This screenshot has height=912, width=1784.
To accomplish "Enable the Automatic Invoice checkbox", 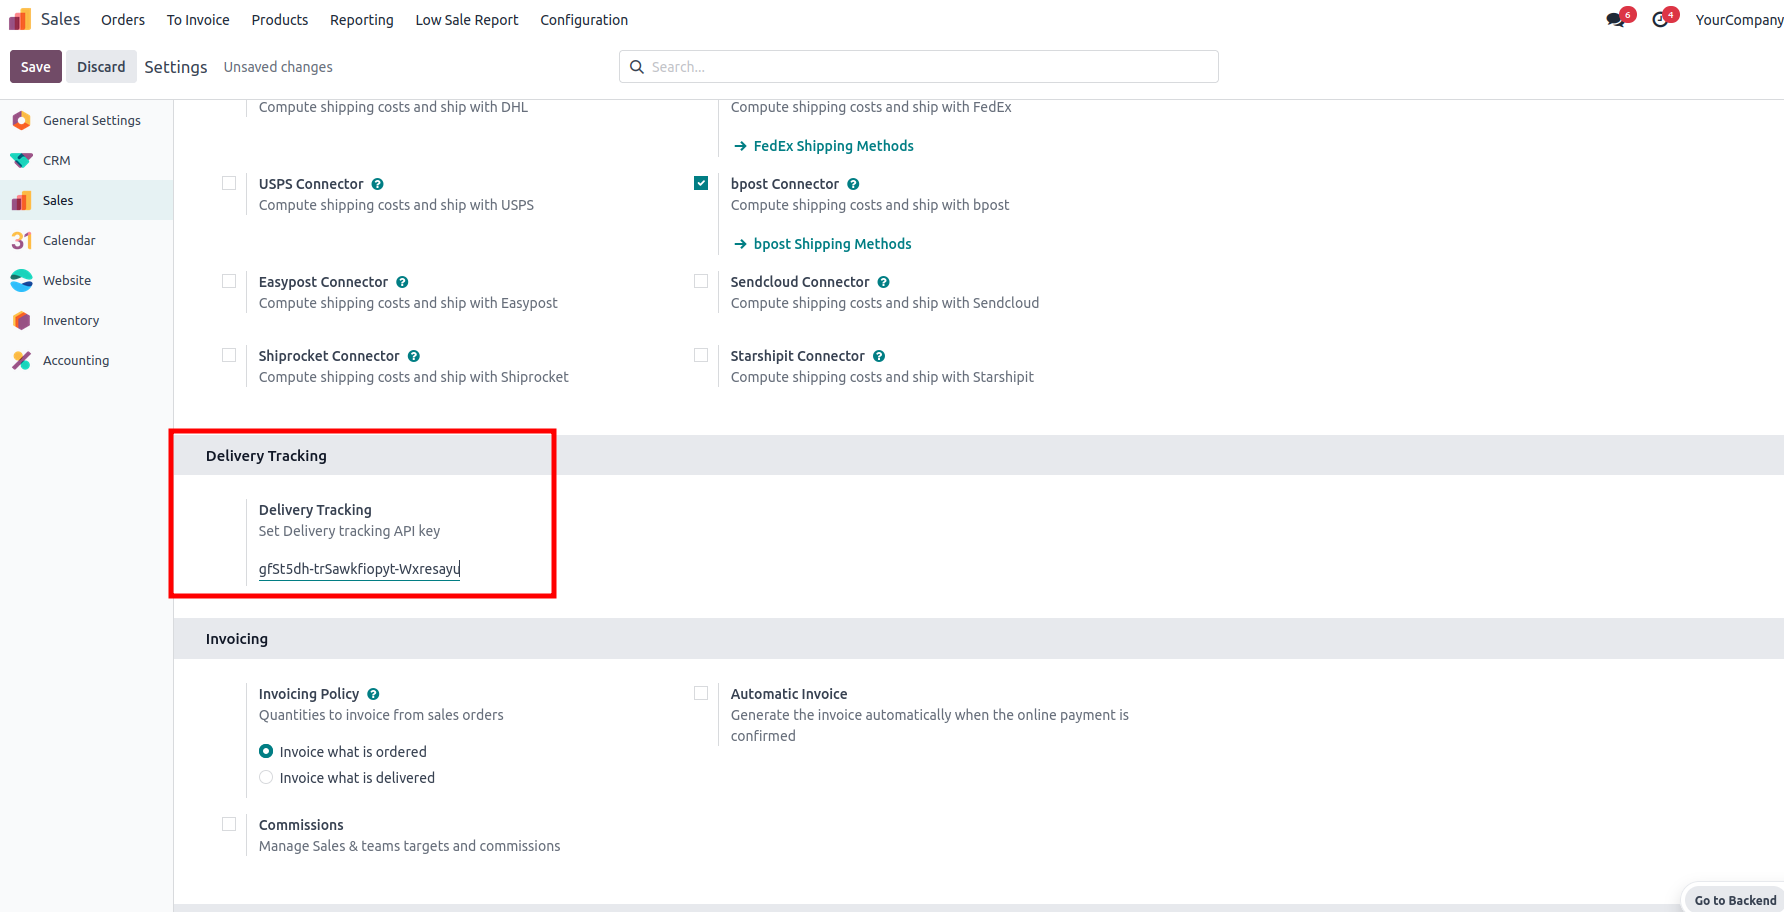I will point(701,693).
